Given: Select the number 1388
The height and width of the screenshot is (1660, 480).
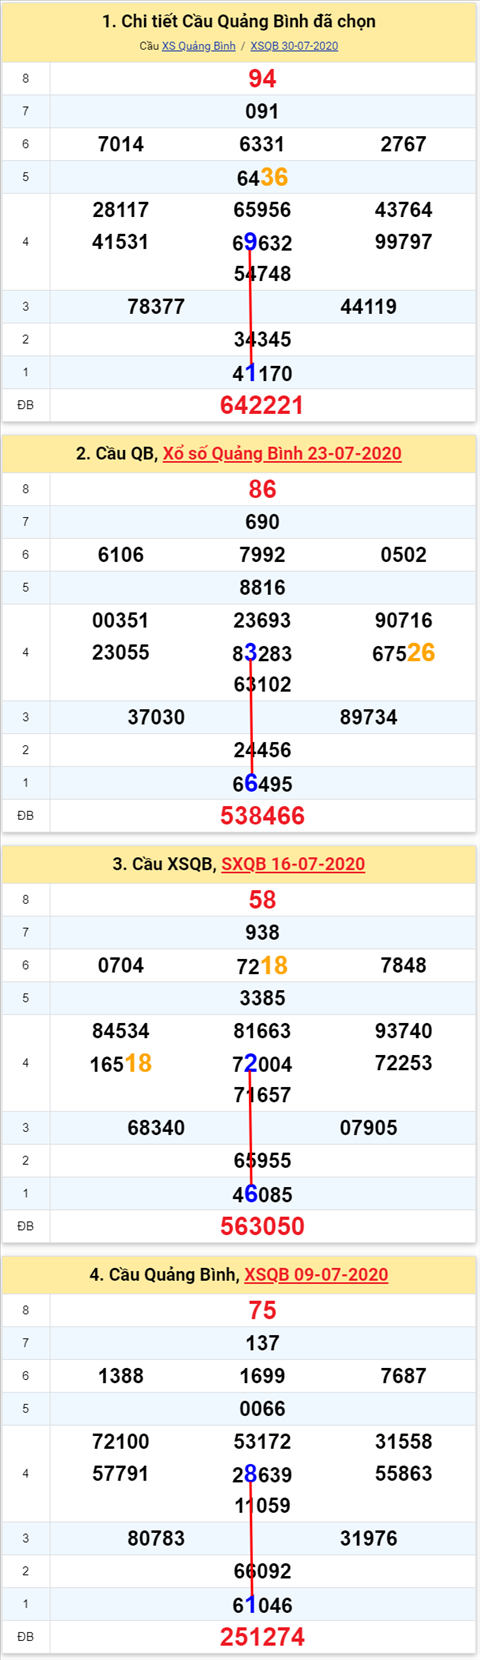Looking at the screenshot, I should (121, 1376).
